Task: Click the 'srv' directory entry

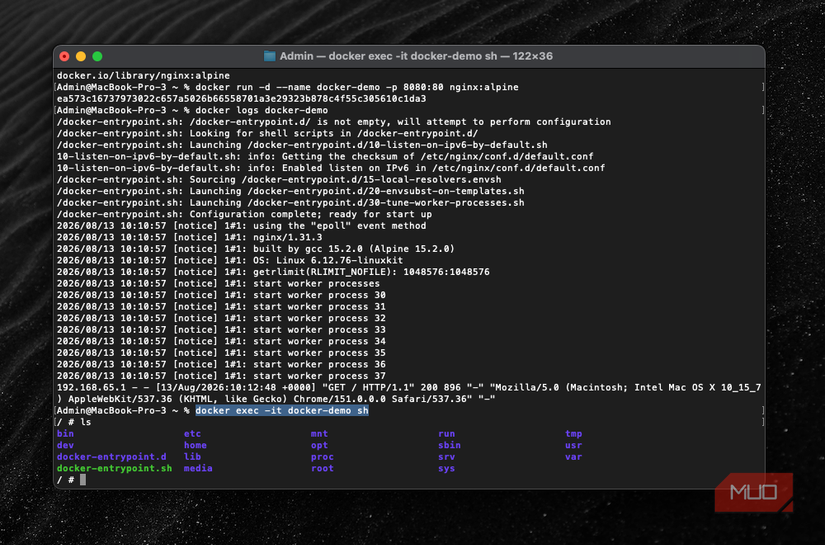Action: (447, 457)
